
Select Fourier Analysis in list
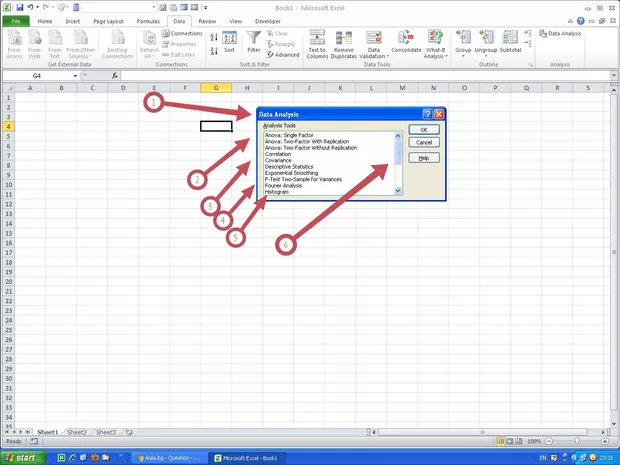coord(284,186)
